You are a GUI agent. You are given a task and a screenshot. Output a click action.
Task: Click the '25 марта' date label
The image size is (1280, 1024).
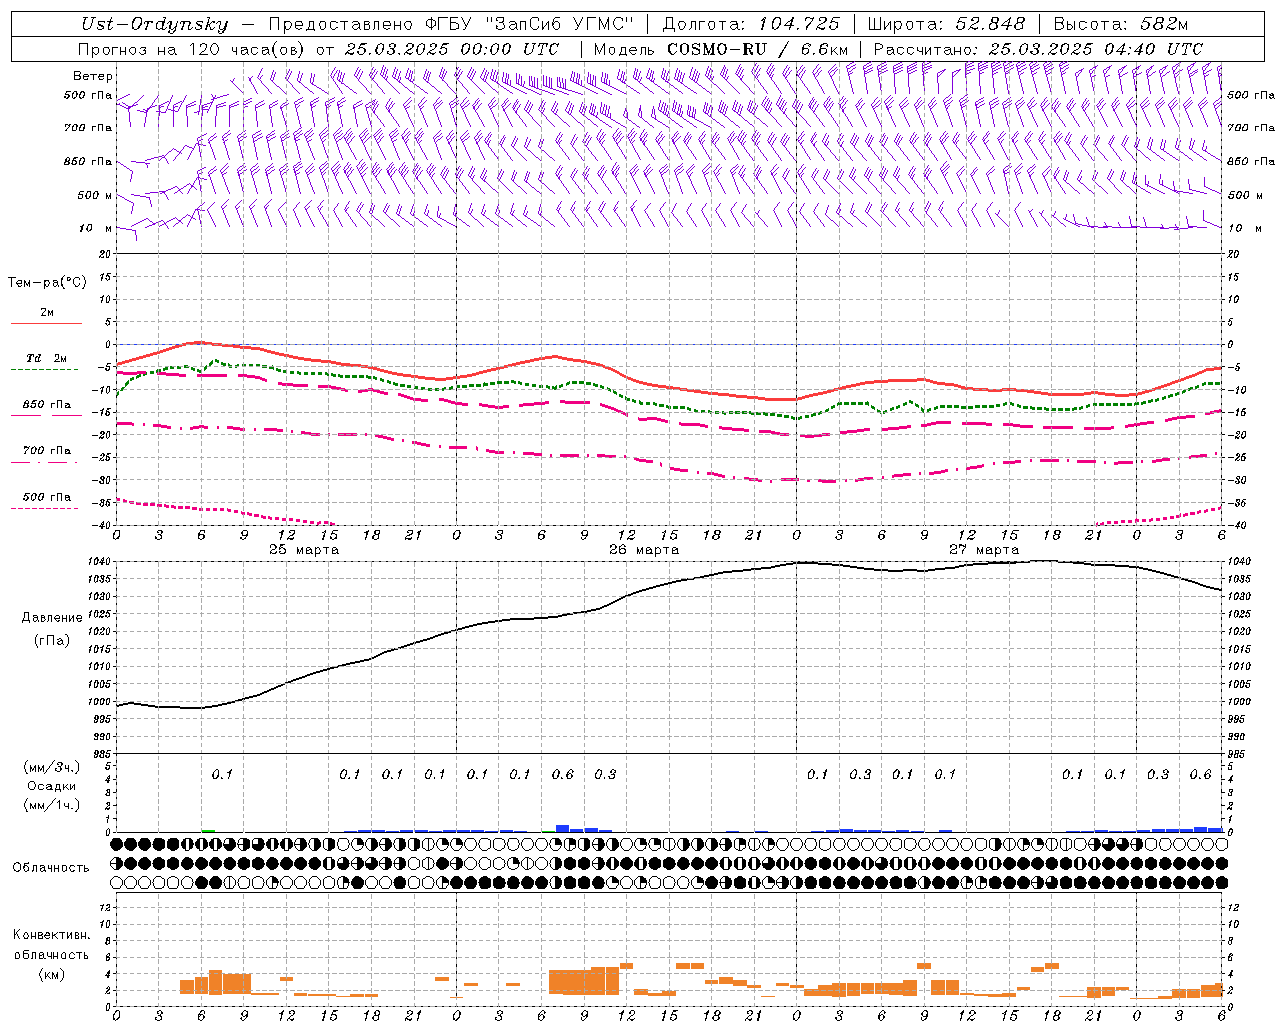[304, 550]
